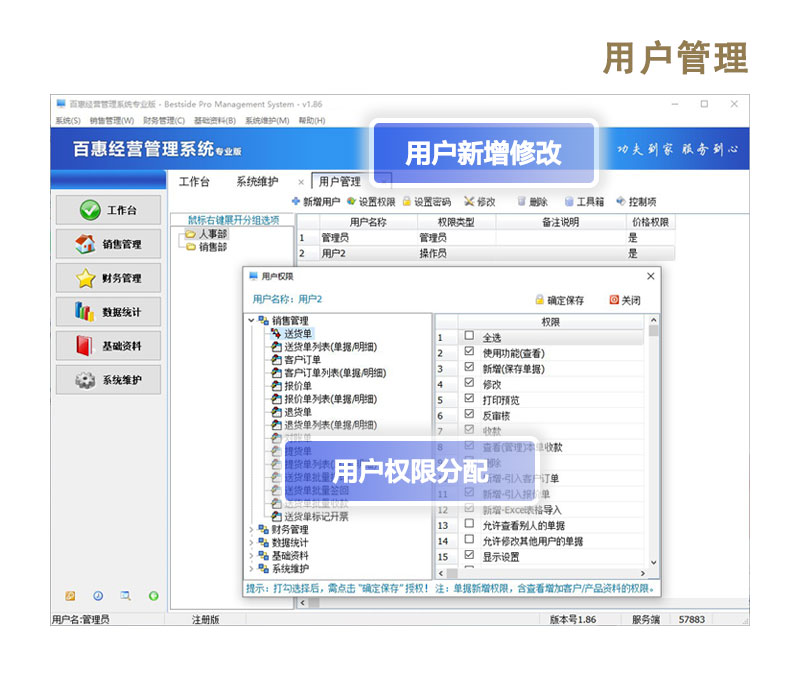Toggle 使用功能(查看) checkbox
800x680 pixels.
click(469, 351)
